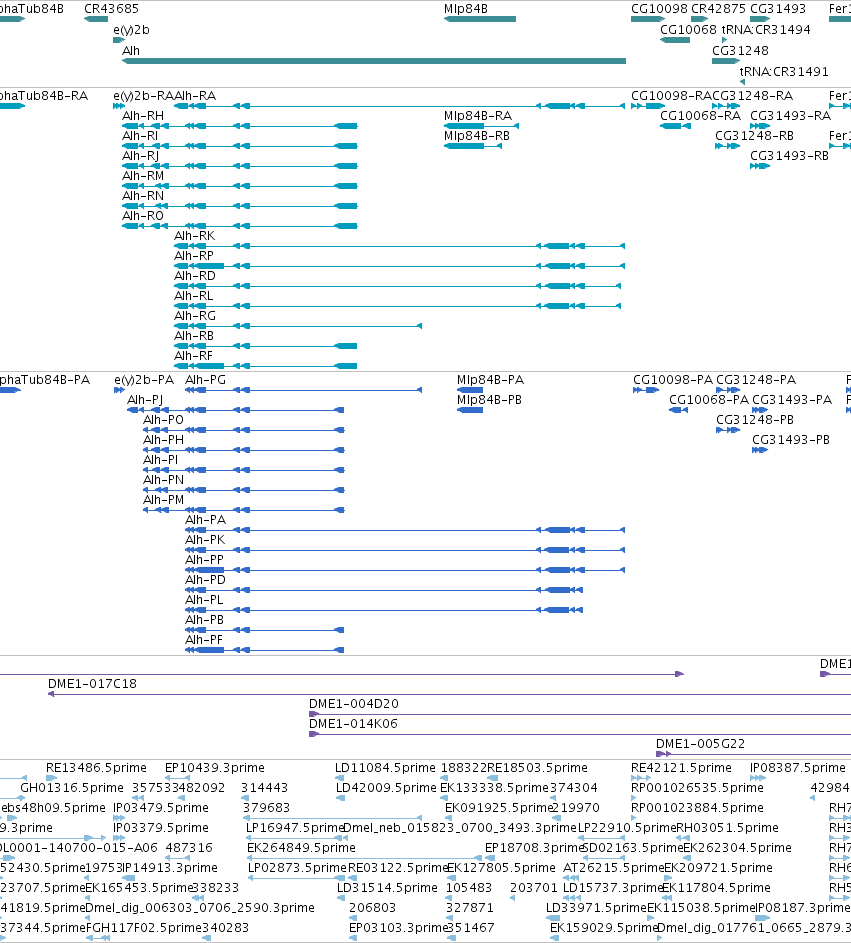Open the CG10098 gene label

tap(659, 9)
